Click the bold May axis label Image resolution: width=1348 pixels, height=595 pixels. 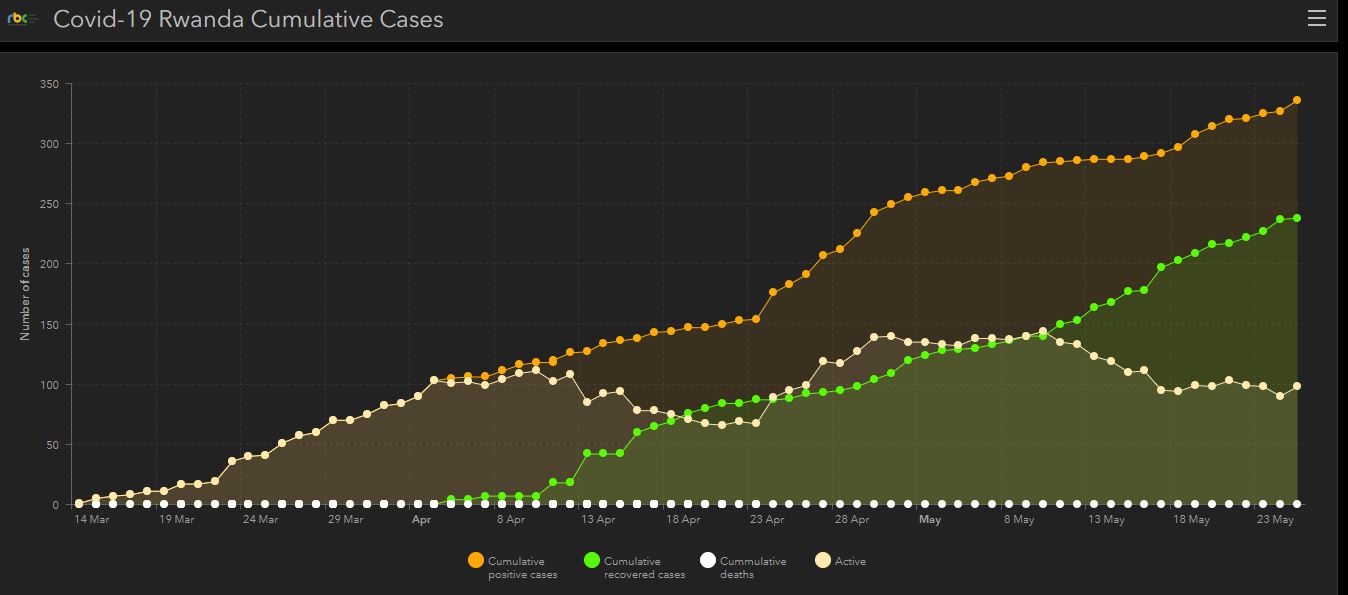tap(930, 520)
